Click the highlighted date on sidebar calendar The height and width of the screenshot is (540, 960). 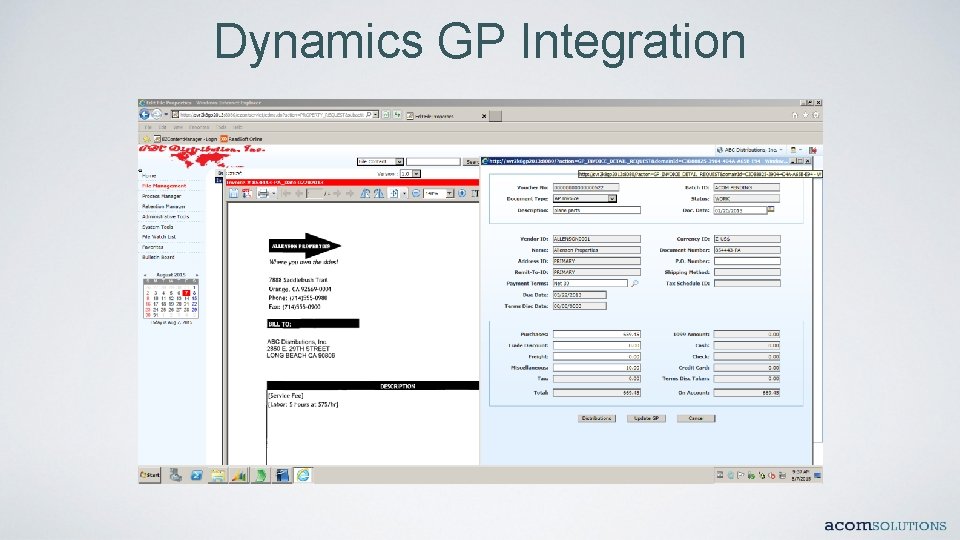coord(186,293)
